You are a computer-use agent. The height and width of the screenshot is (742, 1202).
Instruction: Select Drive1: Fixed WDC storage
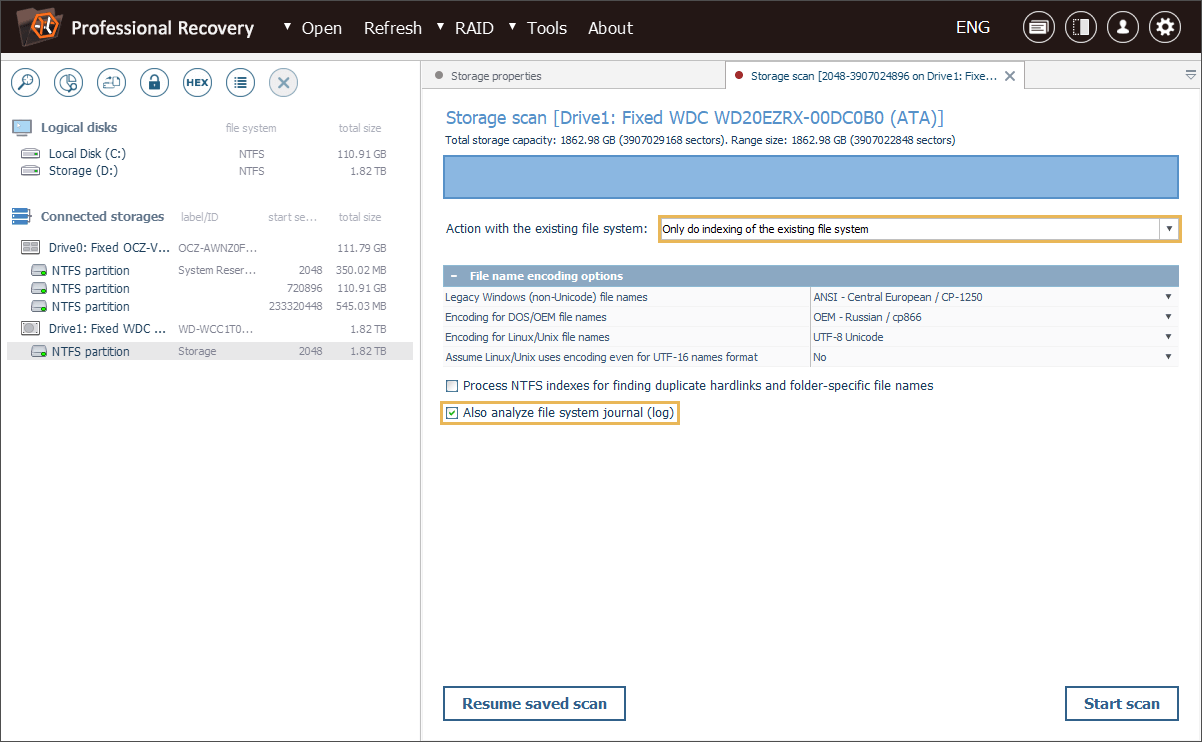coord(210,329)
